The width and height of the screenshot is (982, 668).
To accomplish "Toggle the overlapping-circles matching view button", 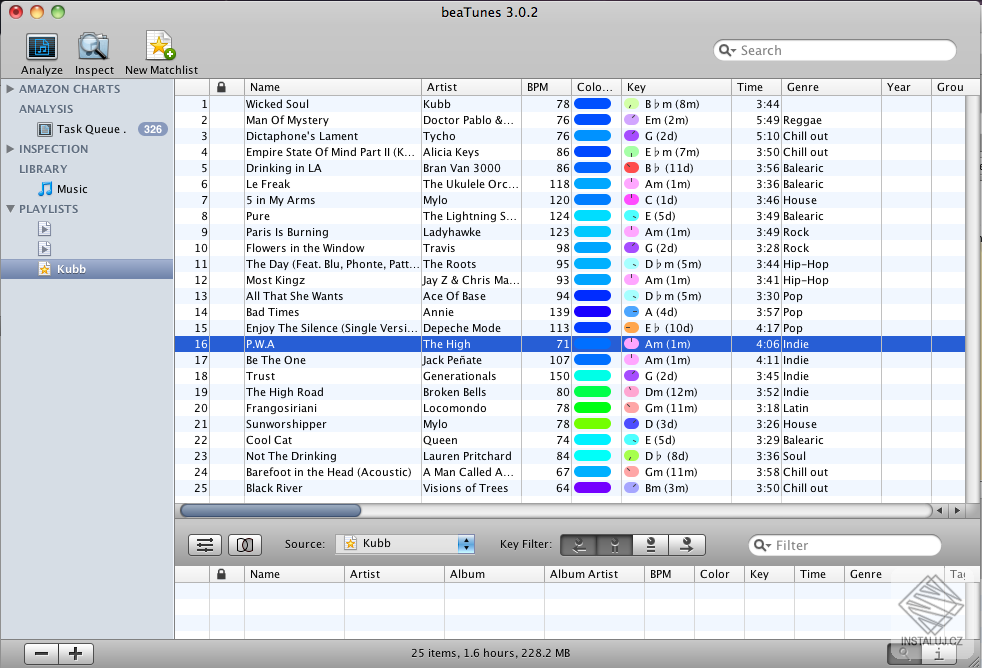I will coord(245,544).
